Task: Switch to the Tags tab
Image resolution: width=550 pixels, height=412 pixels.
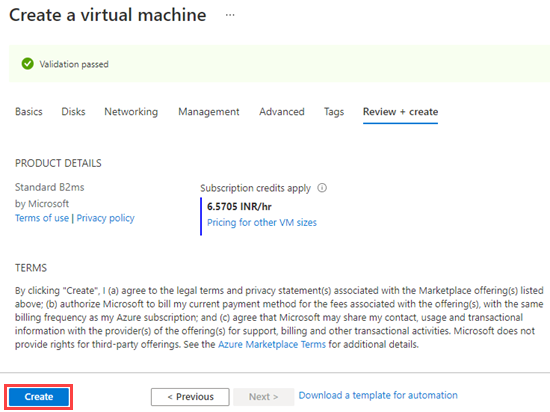Action: click(x=334, y=112)
